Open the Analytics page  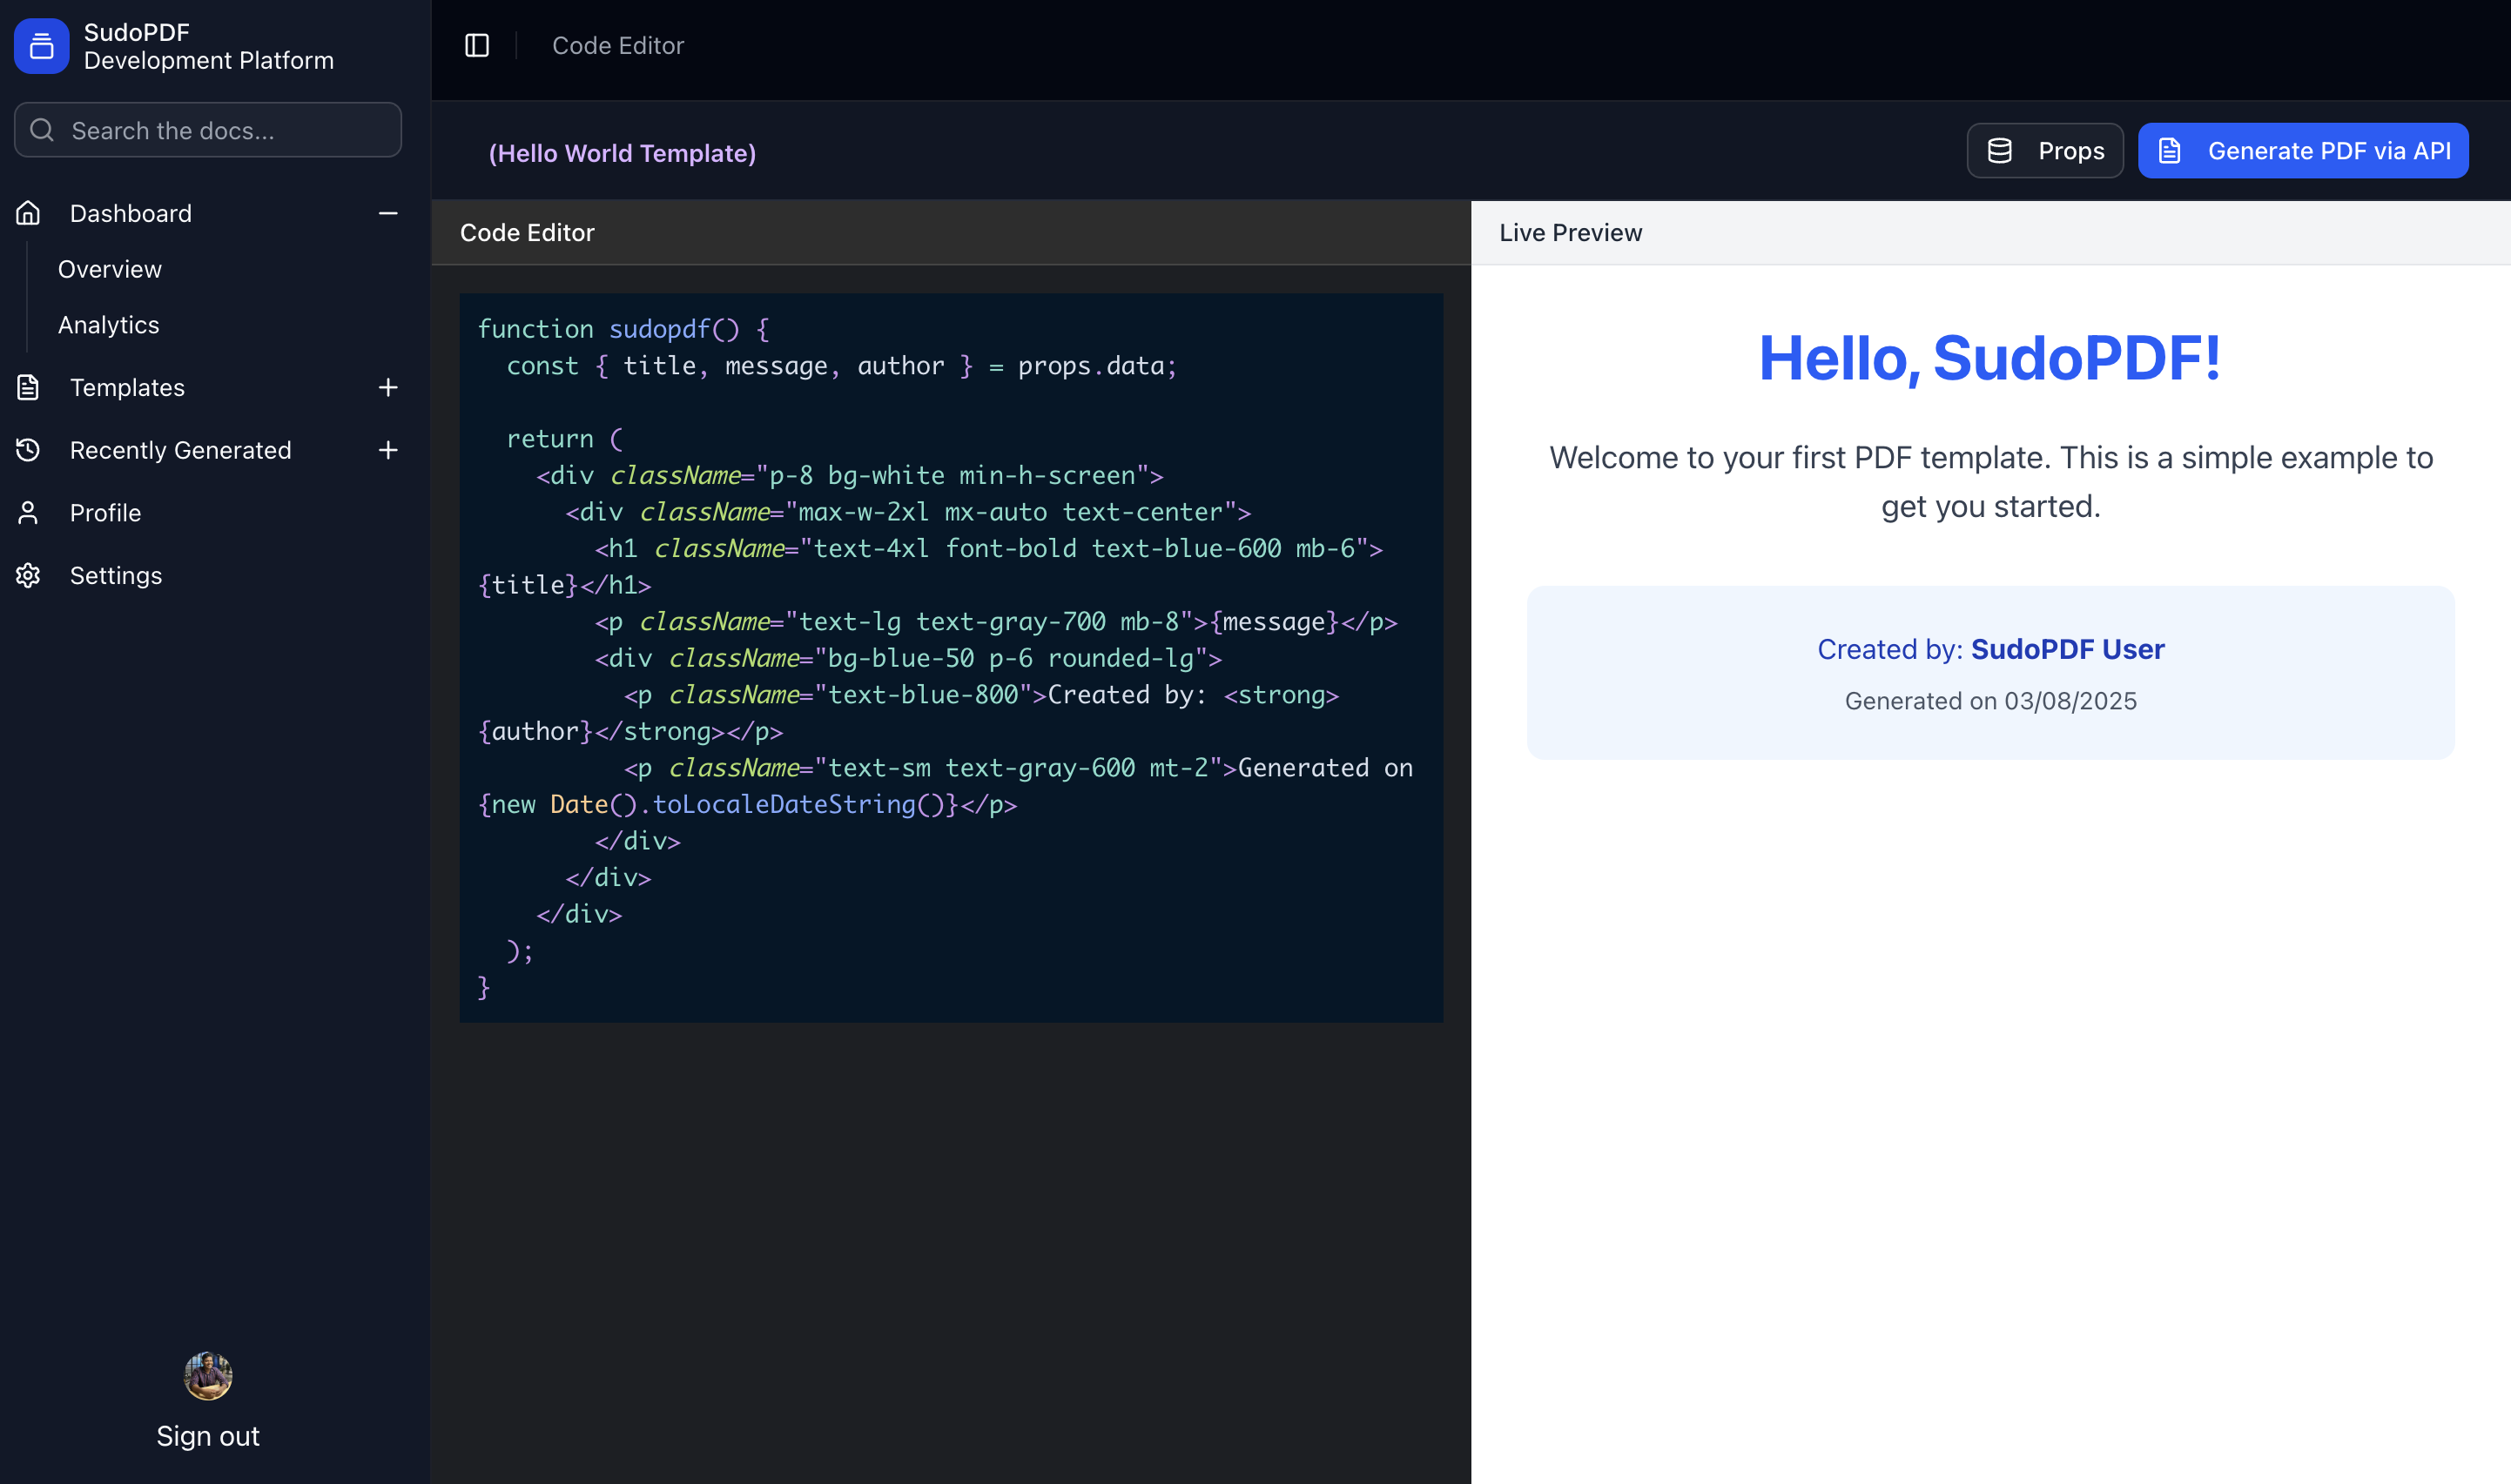click(109, 325)
